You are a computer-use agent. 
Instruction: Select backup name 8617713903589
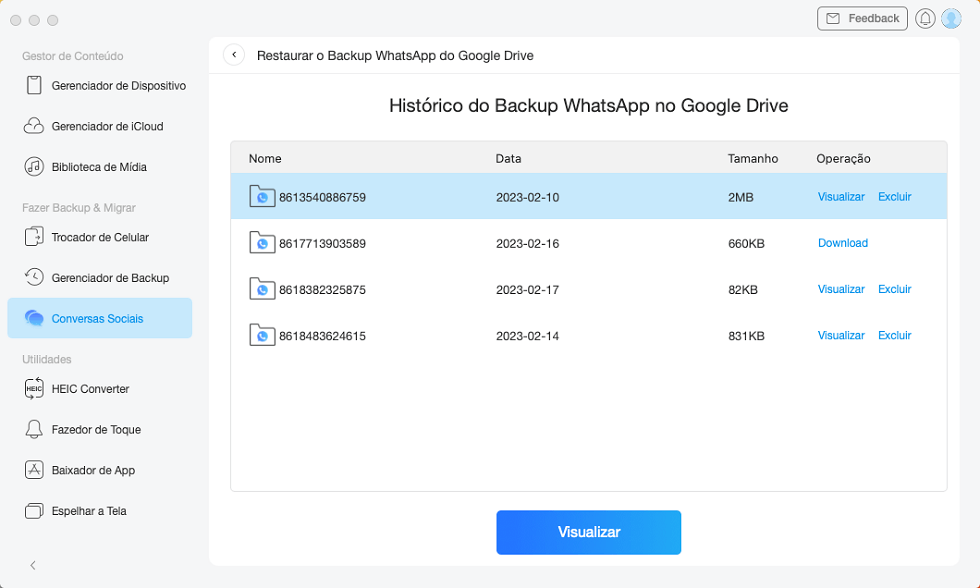[322, 244]
